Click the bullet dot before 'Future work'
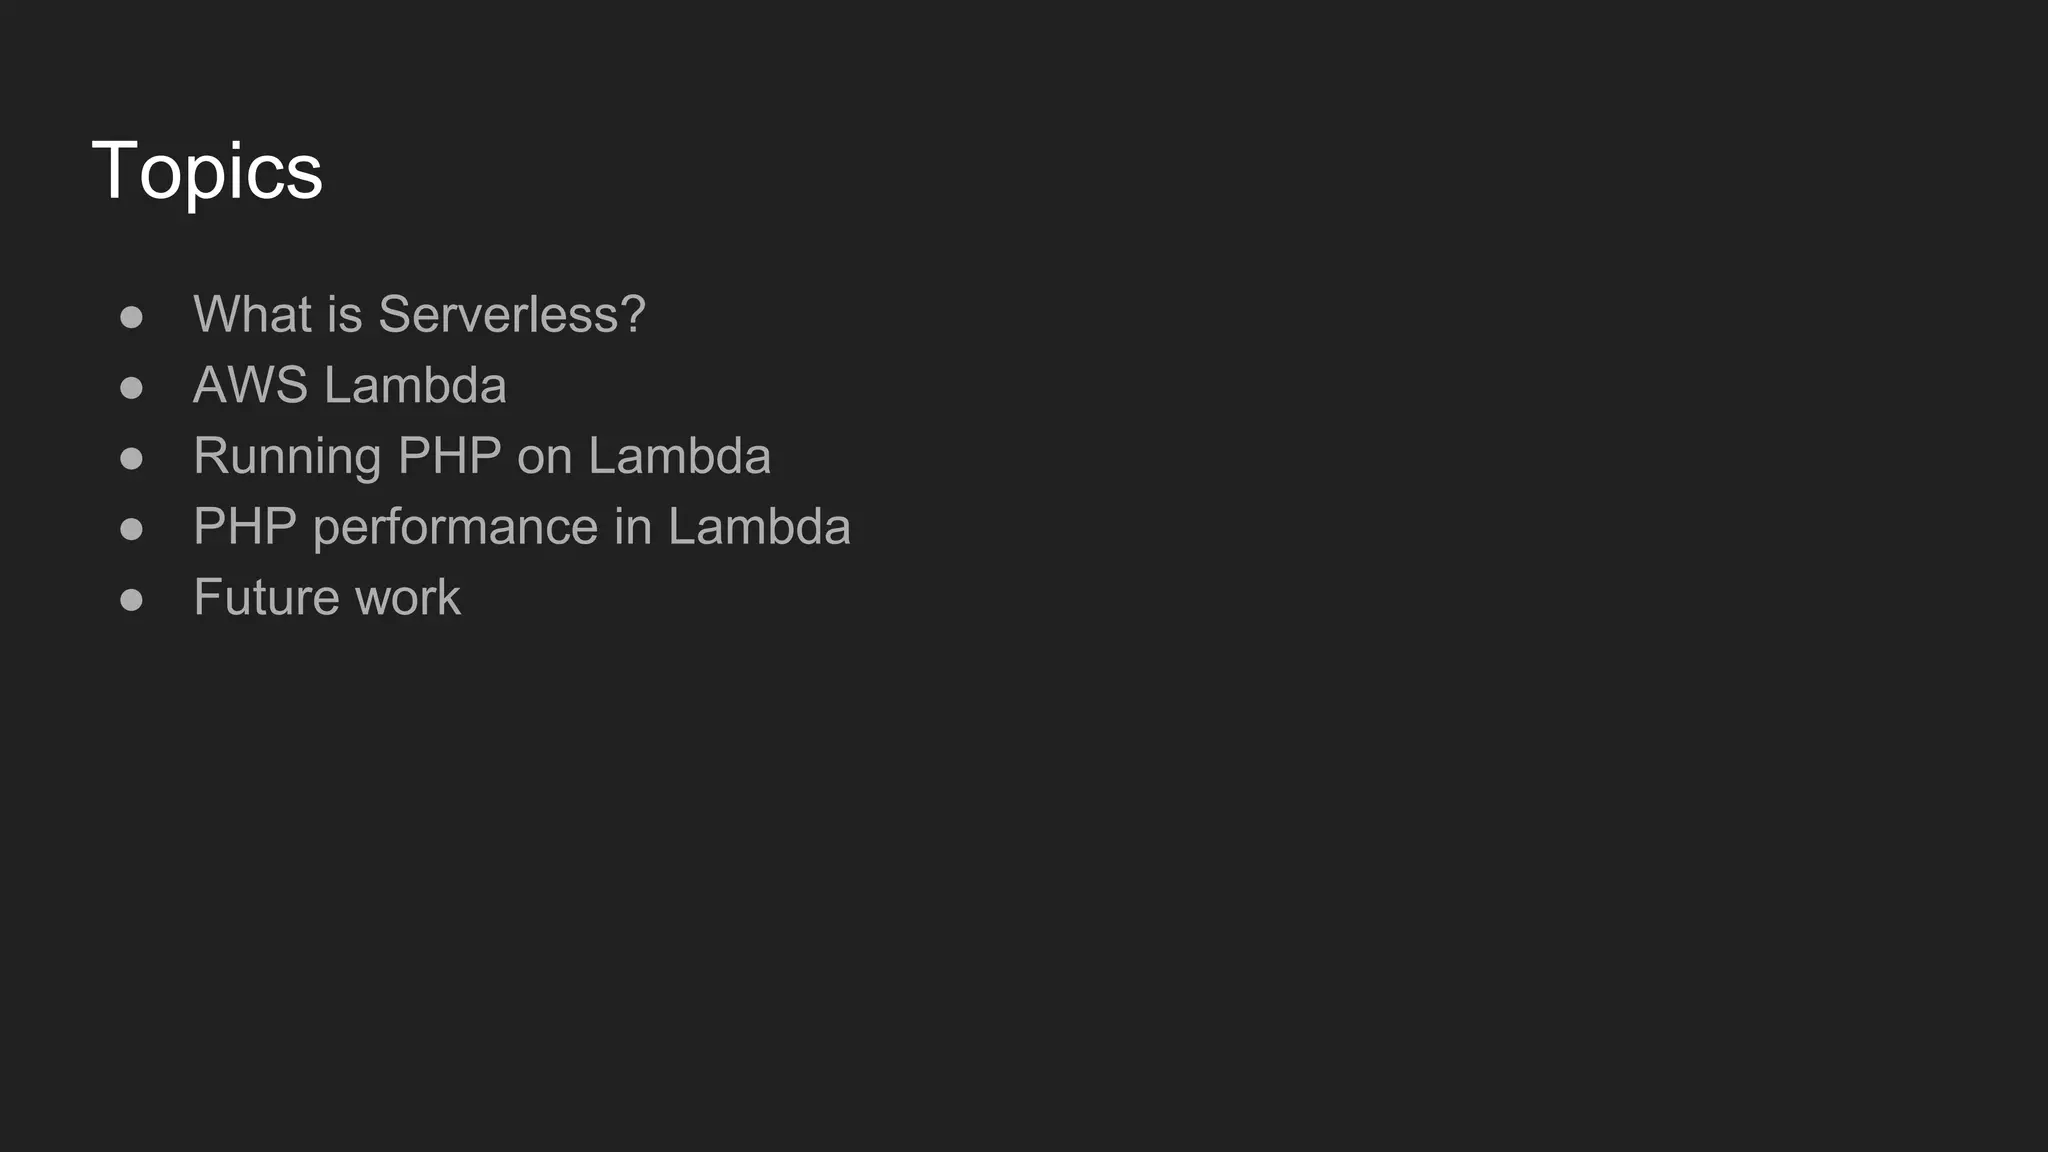This screenshot has height=1152, width=2048. 131,600
